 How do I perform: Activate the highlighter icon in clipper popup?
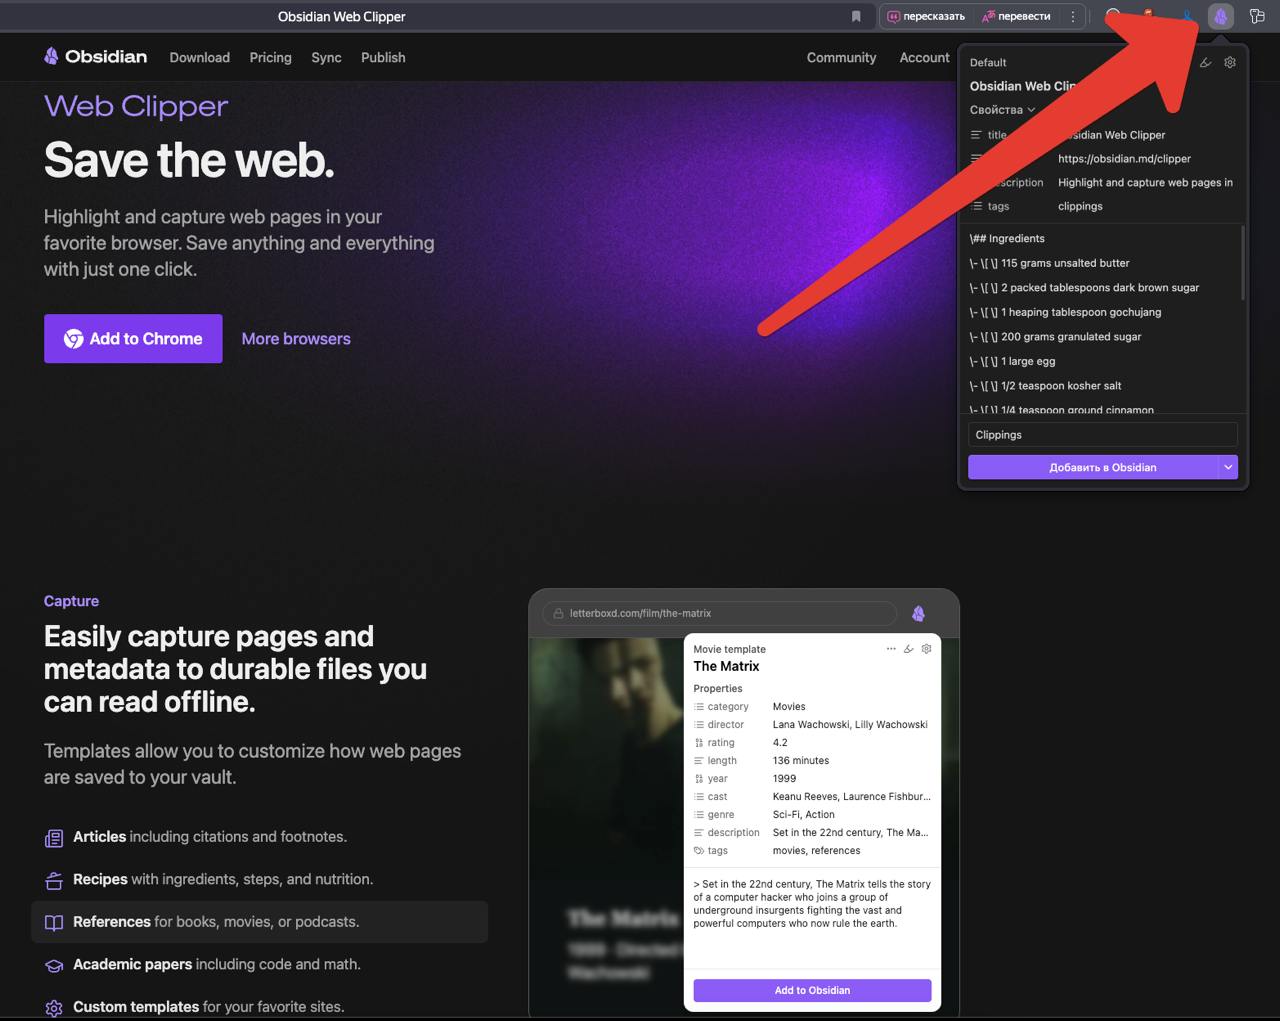1205,62
